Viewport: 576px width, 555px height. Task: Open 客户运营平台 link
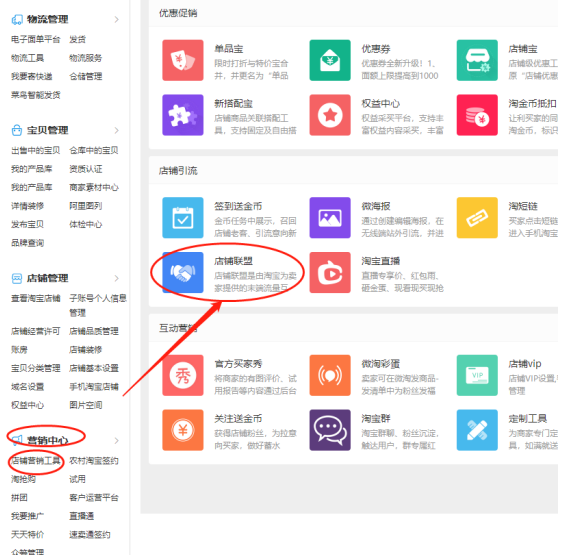[94, 498]
